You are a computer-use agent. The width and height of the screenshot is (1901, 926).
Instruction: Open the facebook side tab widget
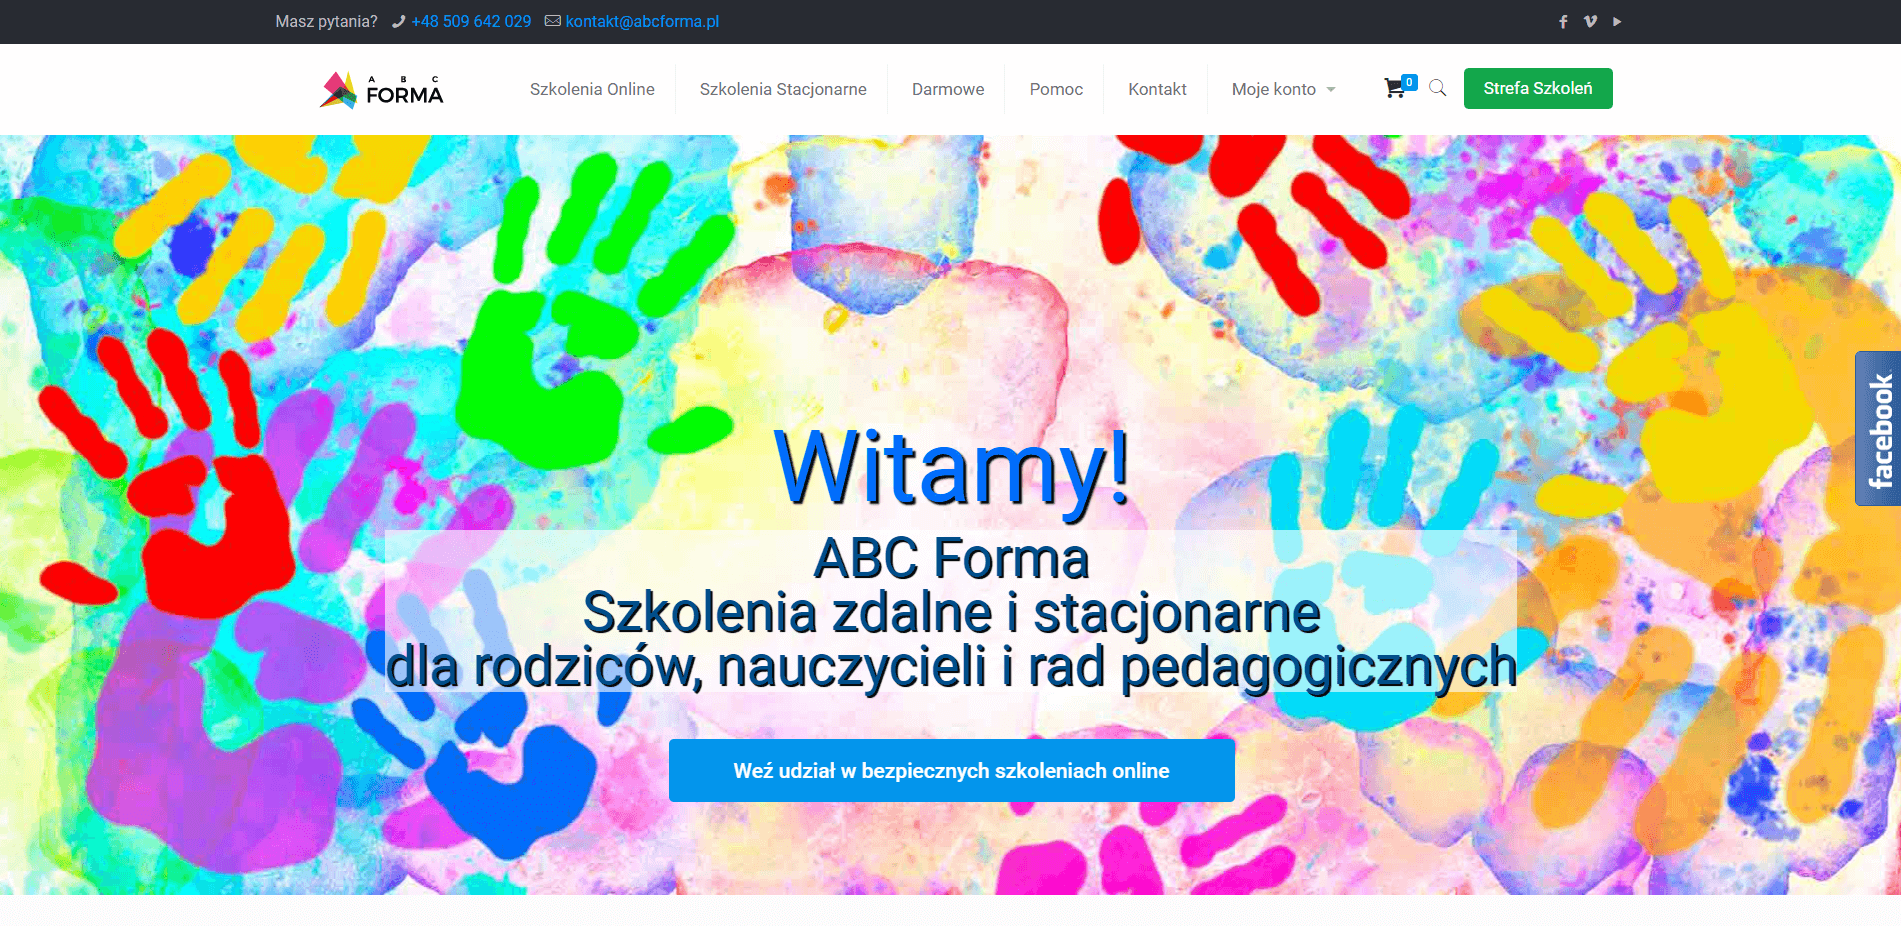click(1878, 428)
